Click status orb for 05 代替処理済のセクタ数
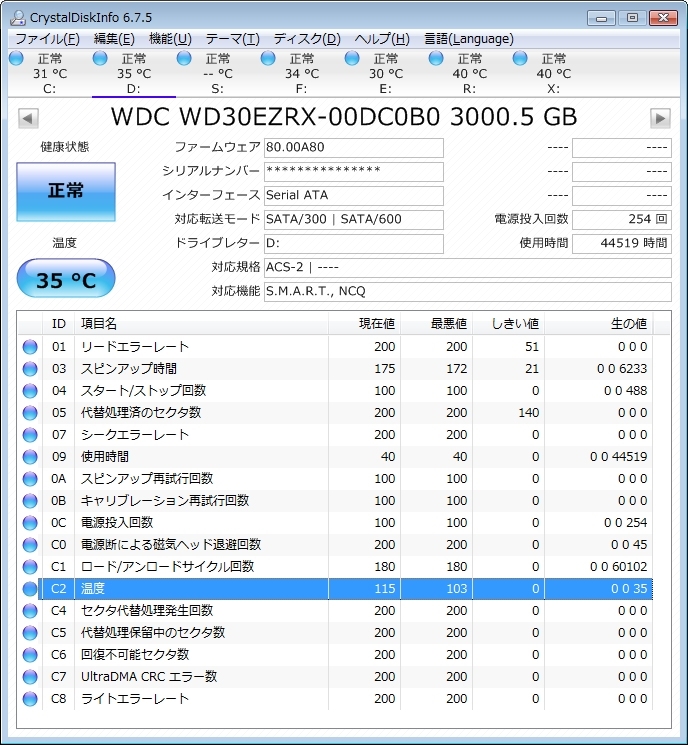 30,413
